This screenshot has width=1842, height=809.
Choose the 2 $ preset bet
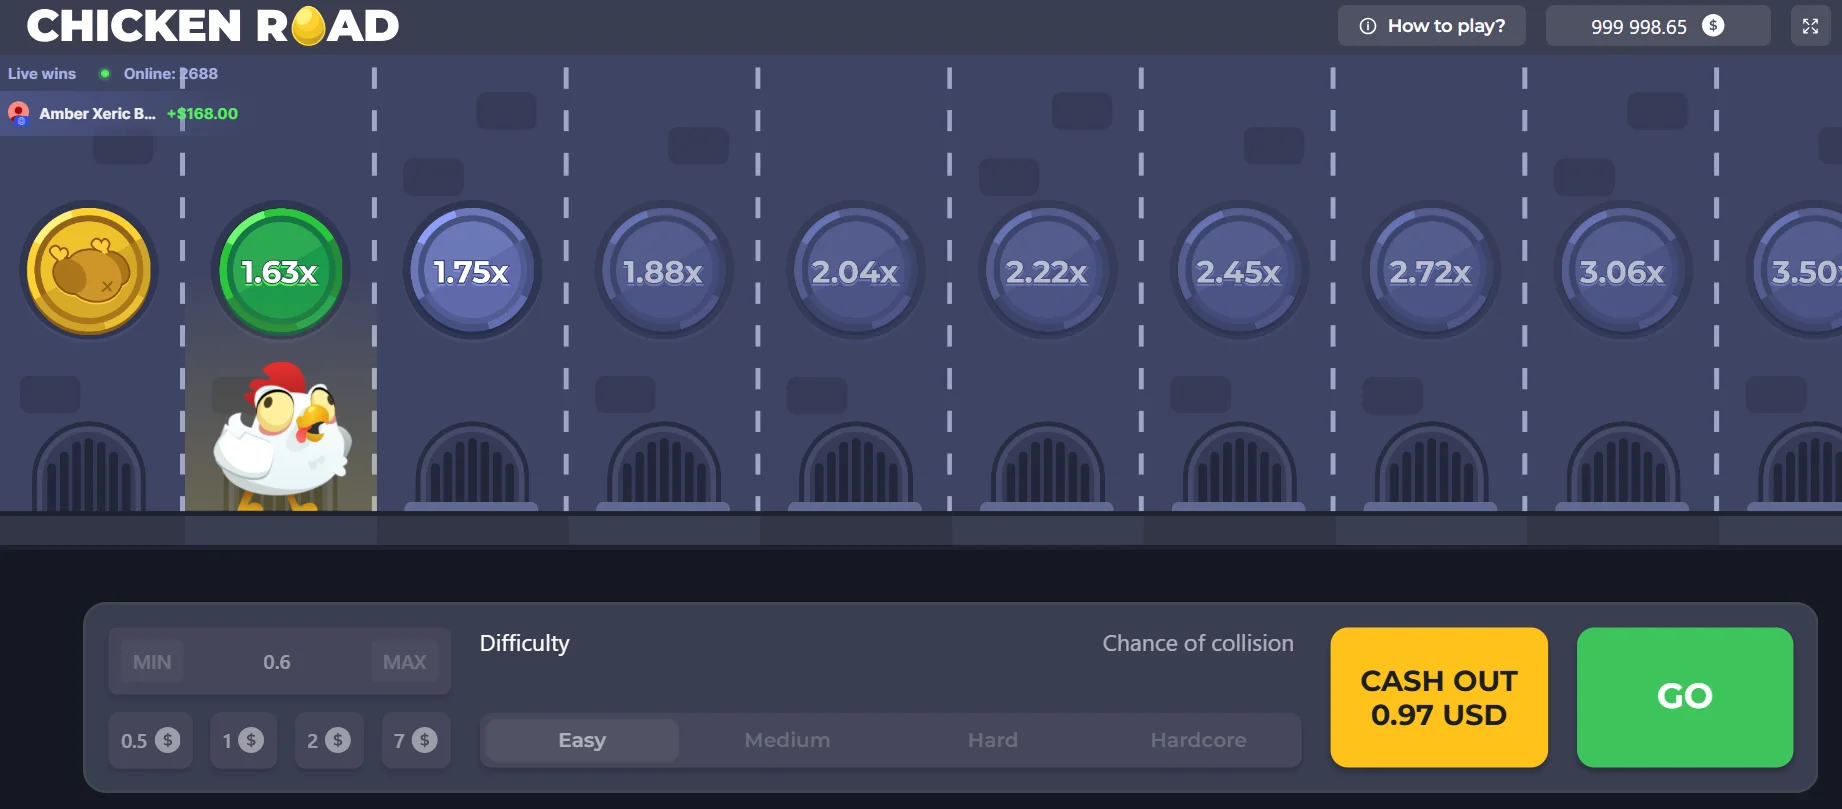pyautogui.click(x=329, y=741)
